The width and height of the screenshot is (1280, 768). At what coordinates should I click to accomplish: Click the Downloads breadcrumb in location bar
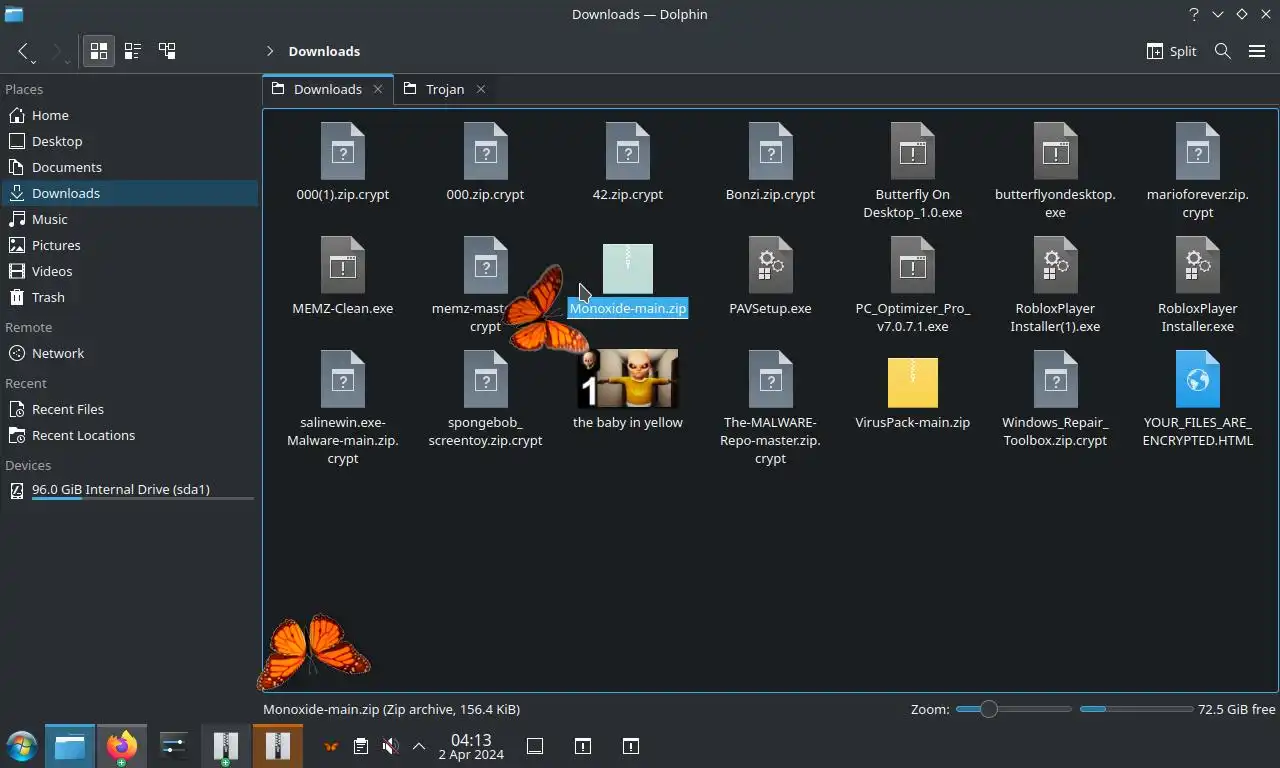[324, 51]
